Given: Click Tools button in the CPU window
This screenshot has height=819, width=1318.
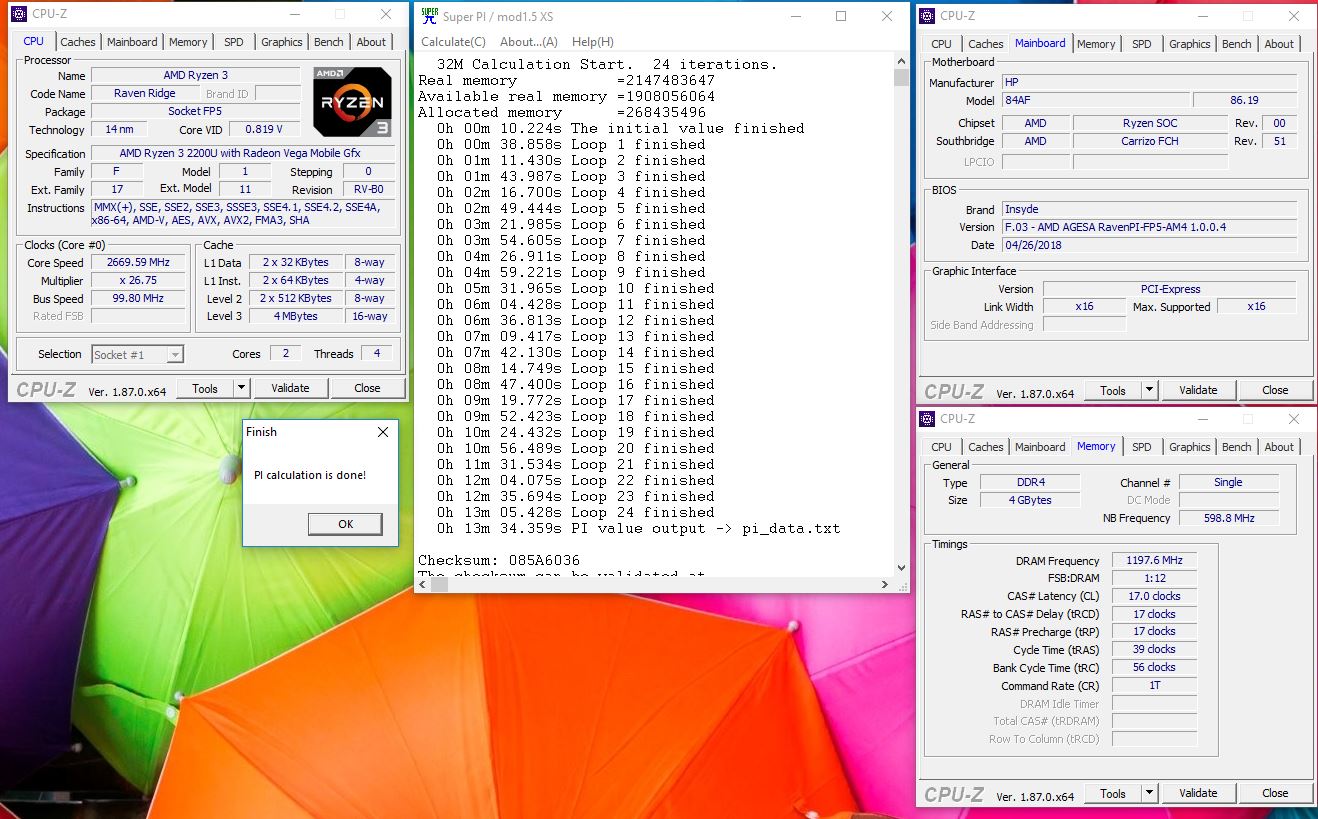Looking at the screenshot, I should point(205,388).
